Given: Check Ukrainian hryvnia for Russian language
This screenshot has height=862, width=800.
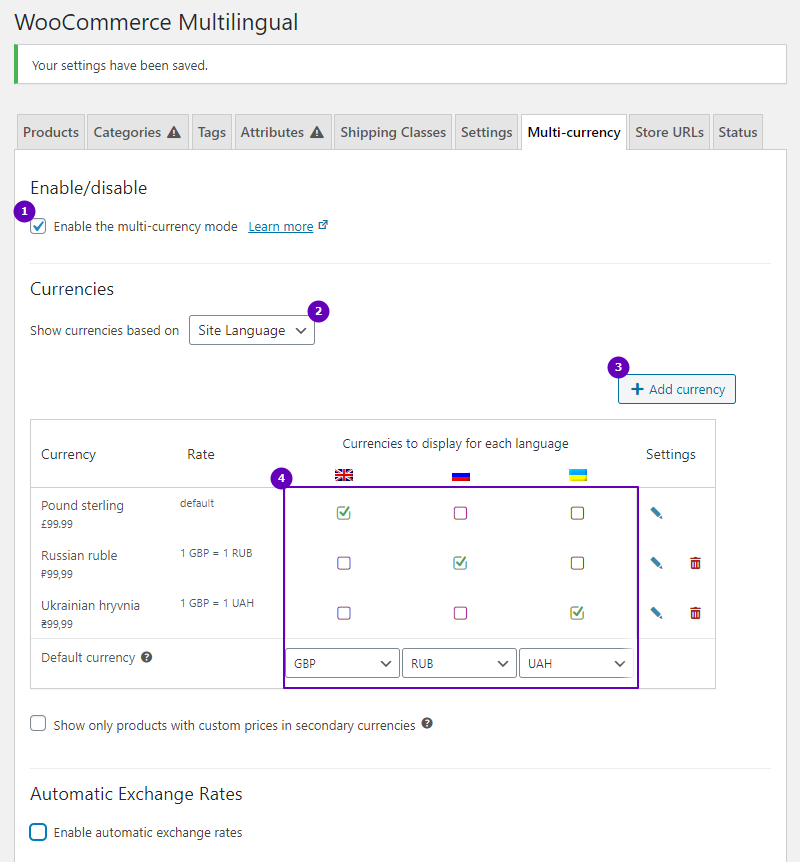Looking at the screenshot, I should pos(460,613).
